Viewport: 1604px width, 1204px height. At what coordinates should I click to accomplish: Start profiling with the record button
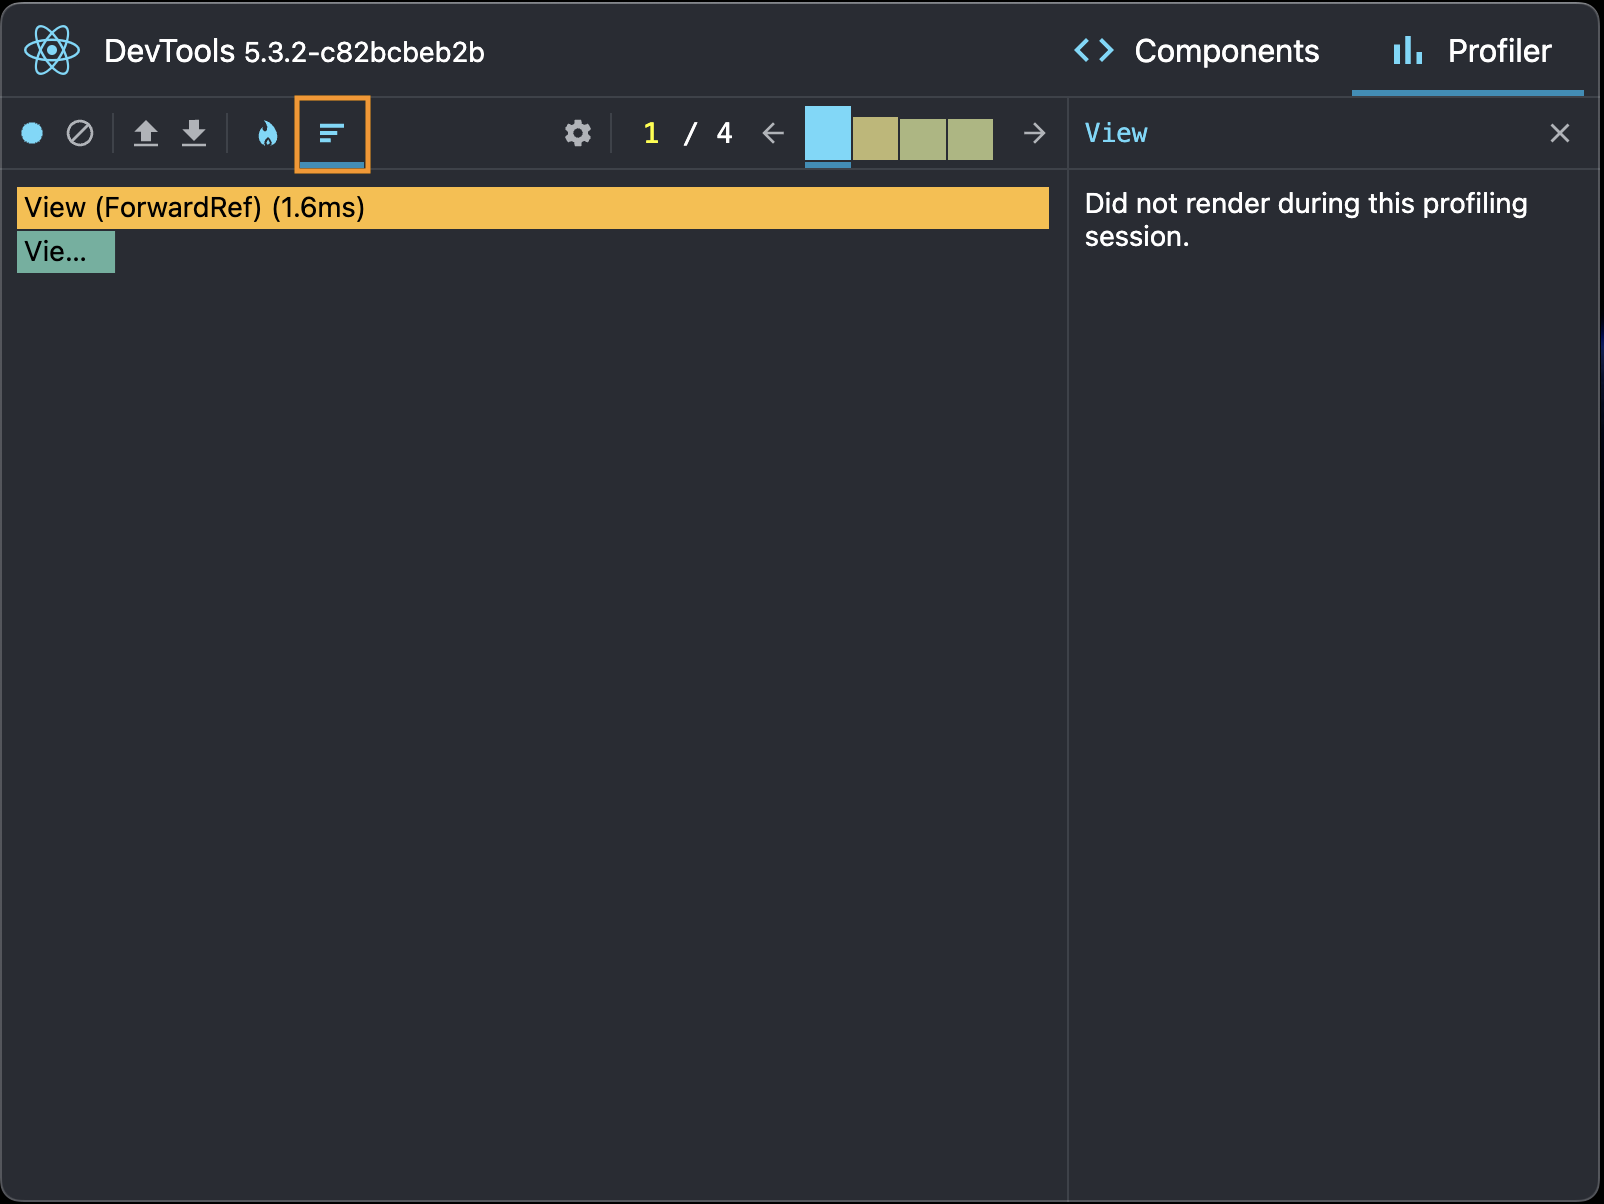(x=32, y=133)
